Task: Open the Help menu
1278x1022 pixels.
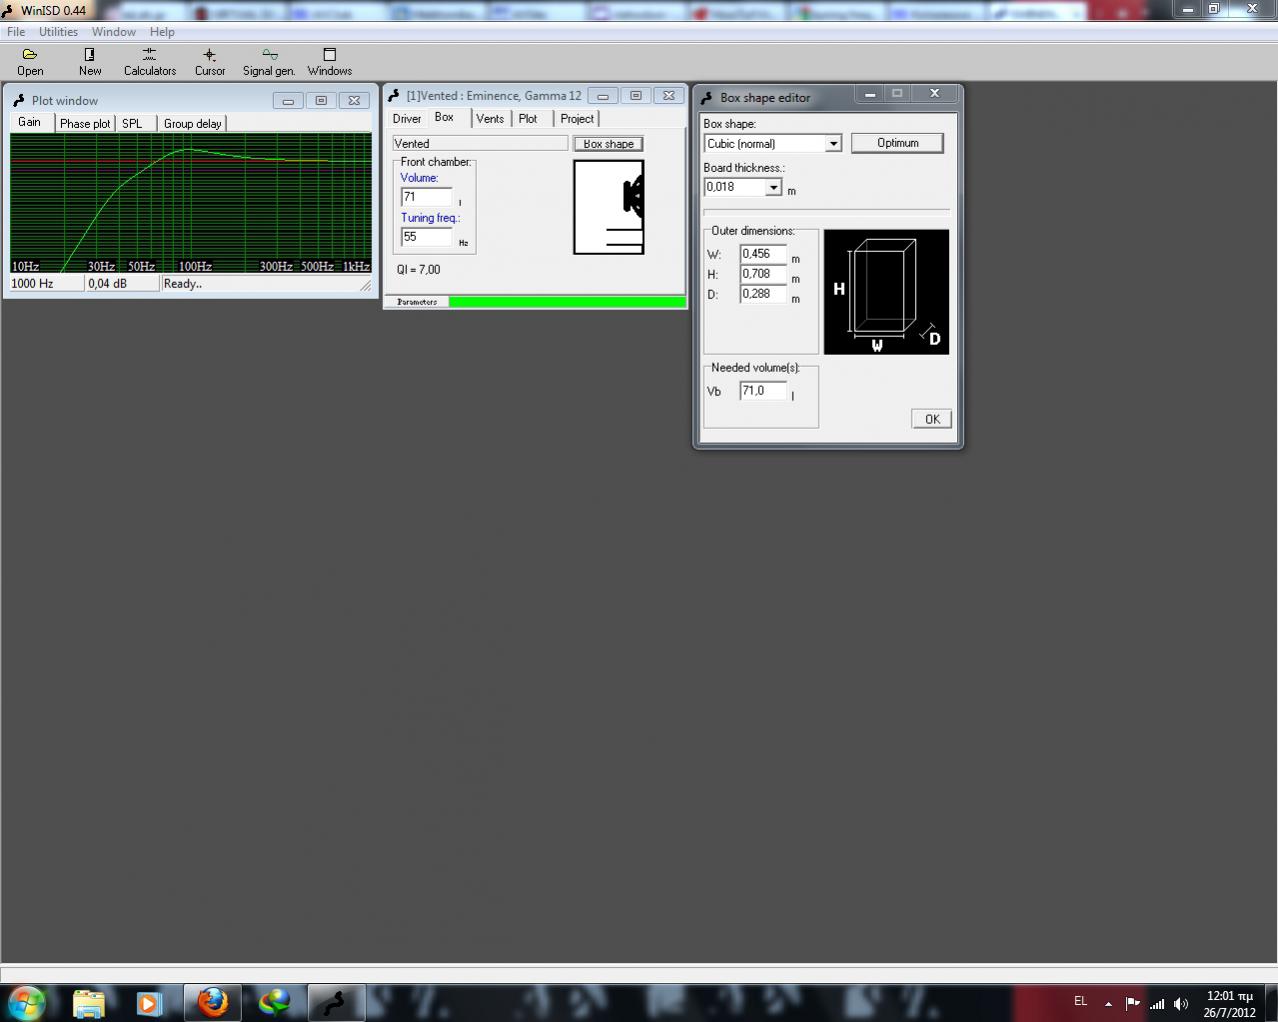Action: click(x=162, y=32)
